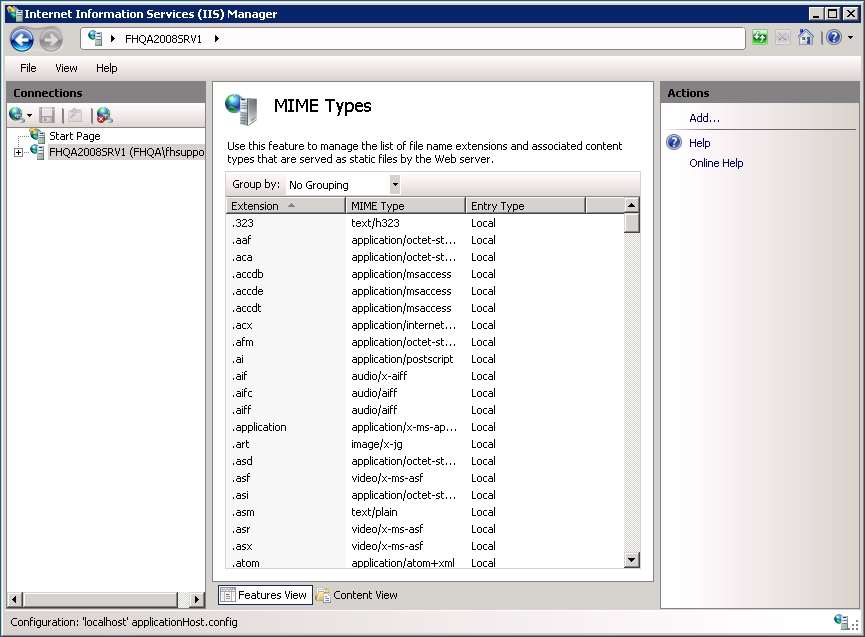Click FHQA2008SRV1 in the address bar
865x637 pixels.
[x=163, y=39]
